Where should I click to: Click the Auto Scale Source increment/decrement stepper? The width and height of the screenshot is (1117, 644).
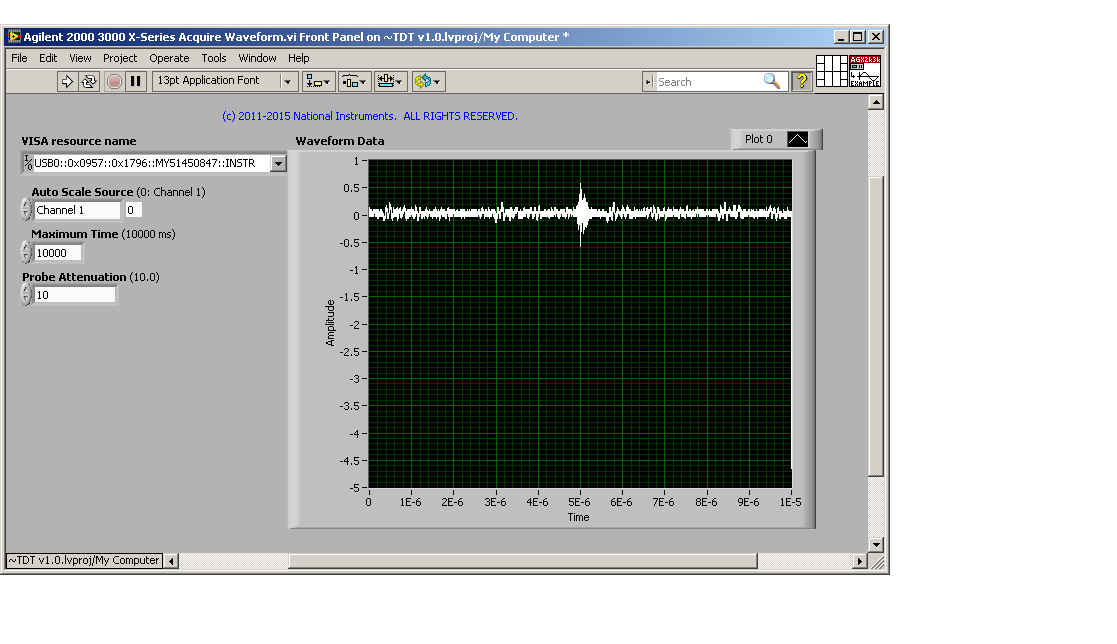[x=26, y=209]
